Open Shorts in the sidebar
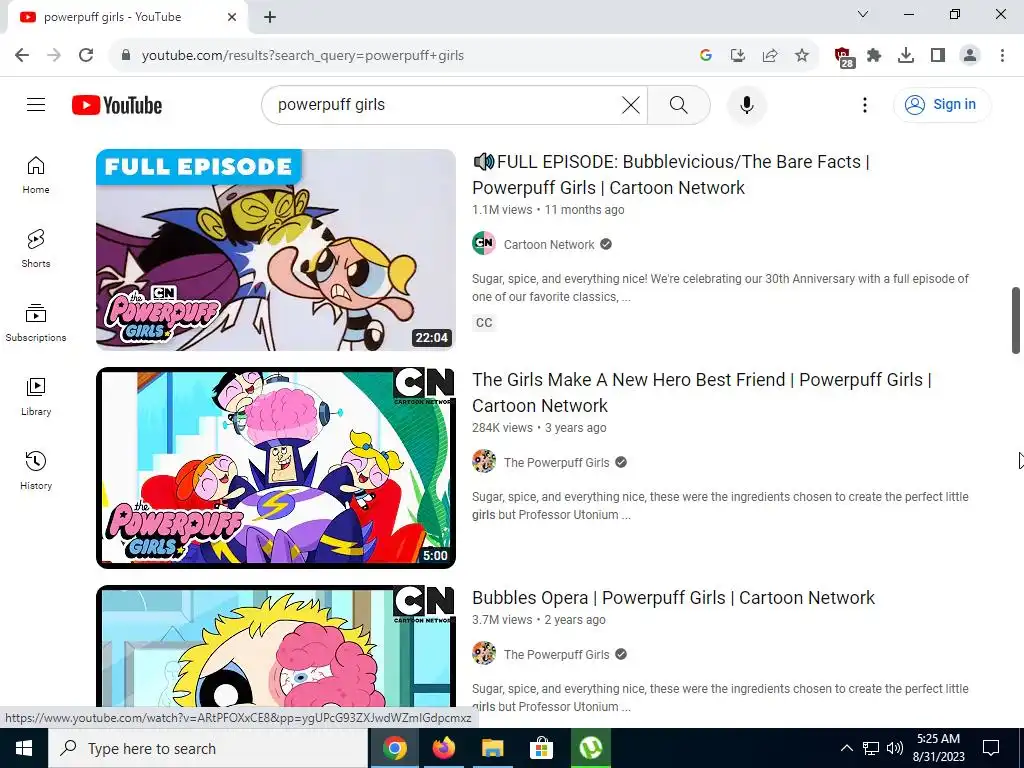The height and width of the screenshot is (768, 1024). 36,249
